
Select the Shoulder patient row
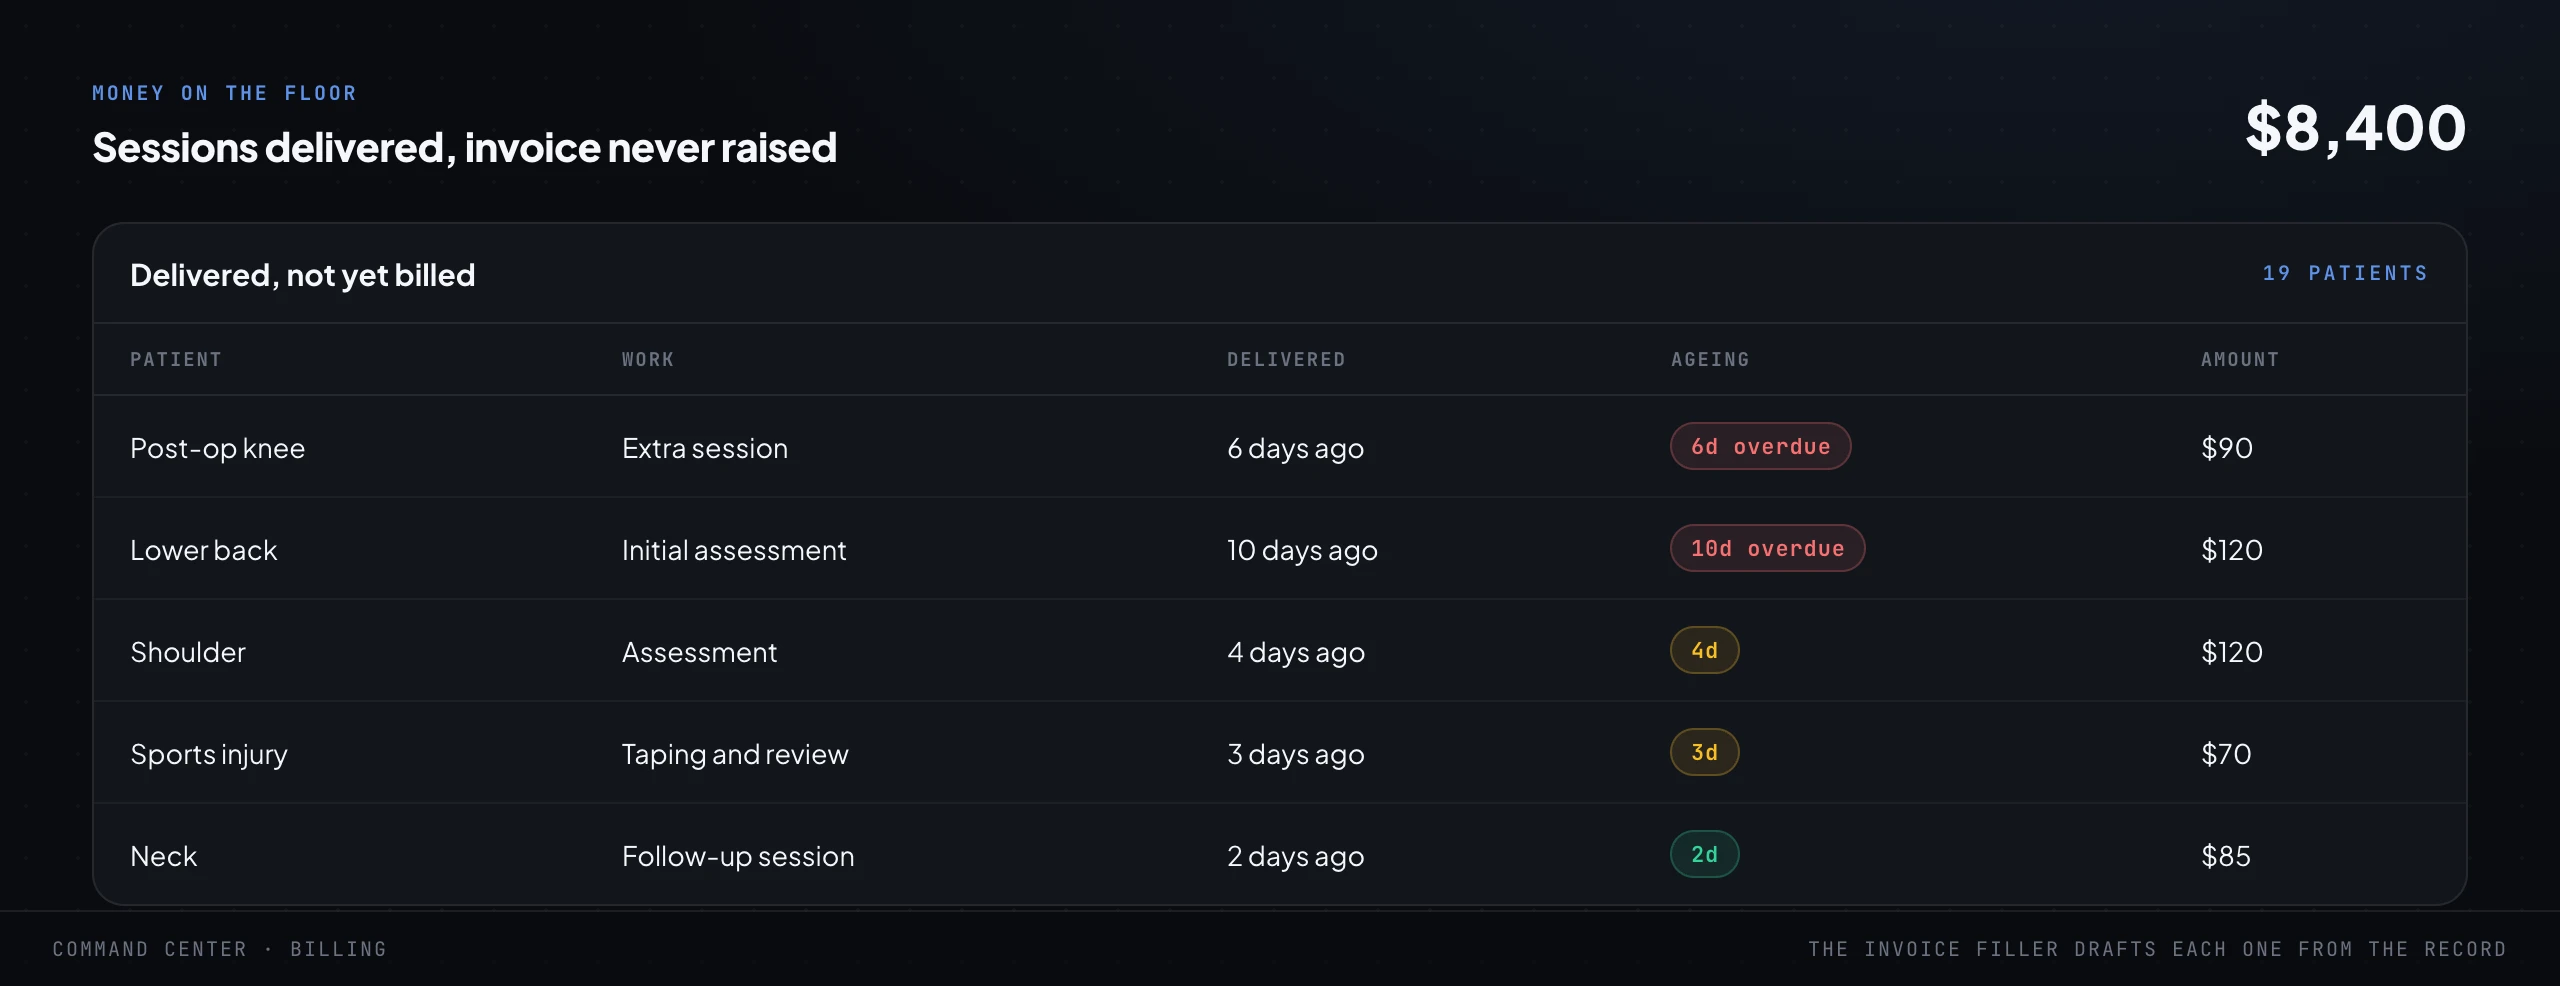[1280, 651]
